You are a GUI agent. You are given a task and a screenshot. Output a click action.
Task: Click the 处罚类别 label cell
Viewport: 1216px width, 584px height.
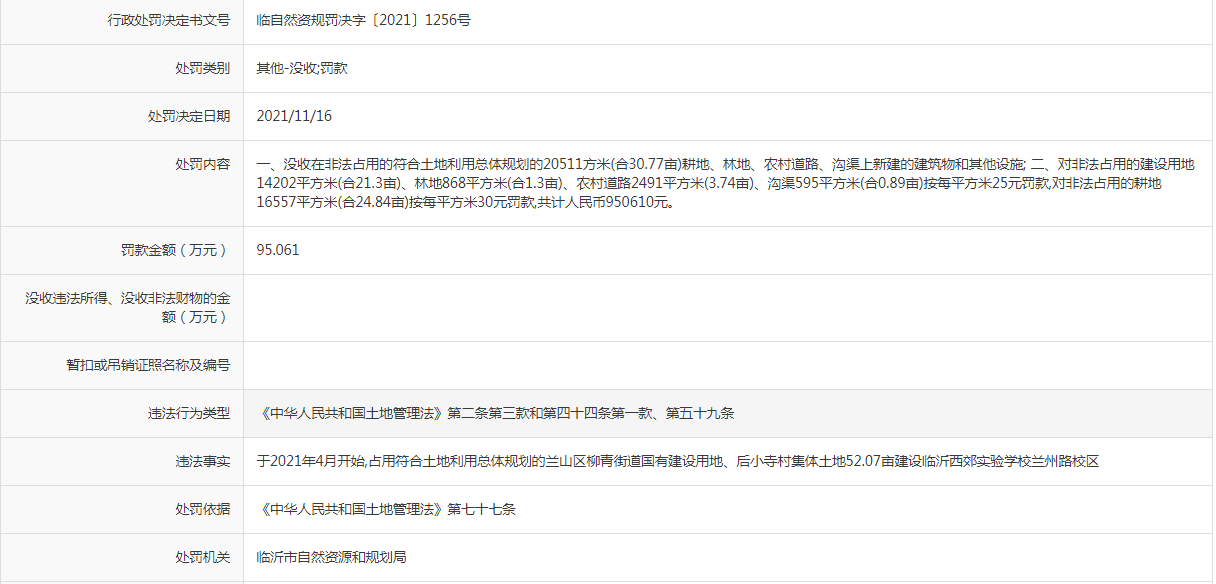pos(201,69)
